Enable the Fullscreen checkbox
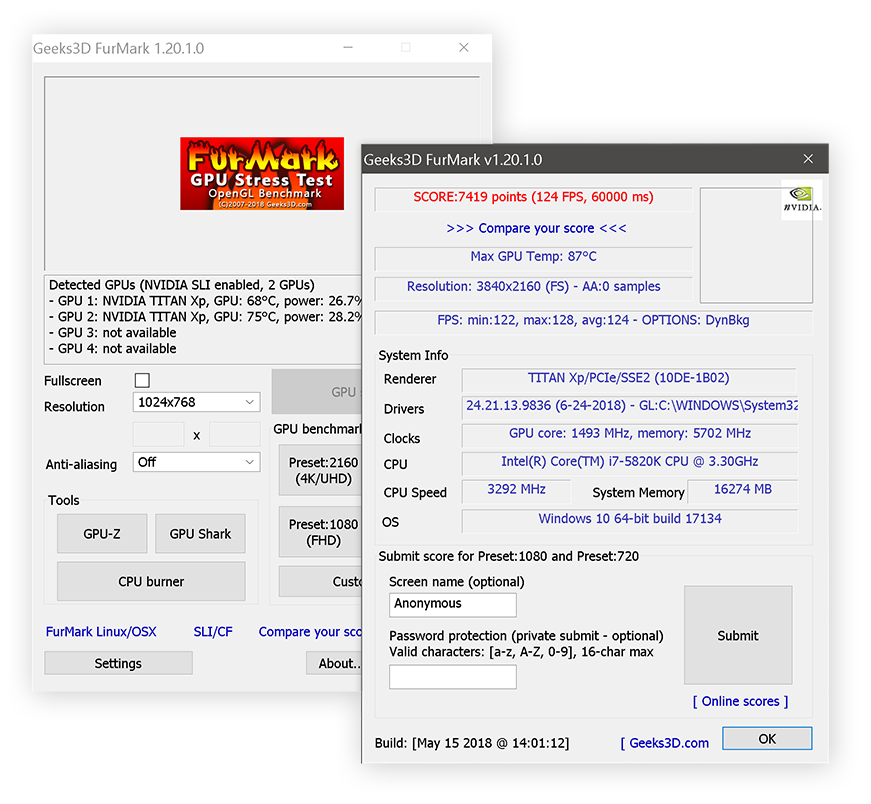The height and width of the screenshot is (804, 871). pyautogui.click(x=142, y=380)
